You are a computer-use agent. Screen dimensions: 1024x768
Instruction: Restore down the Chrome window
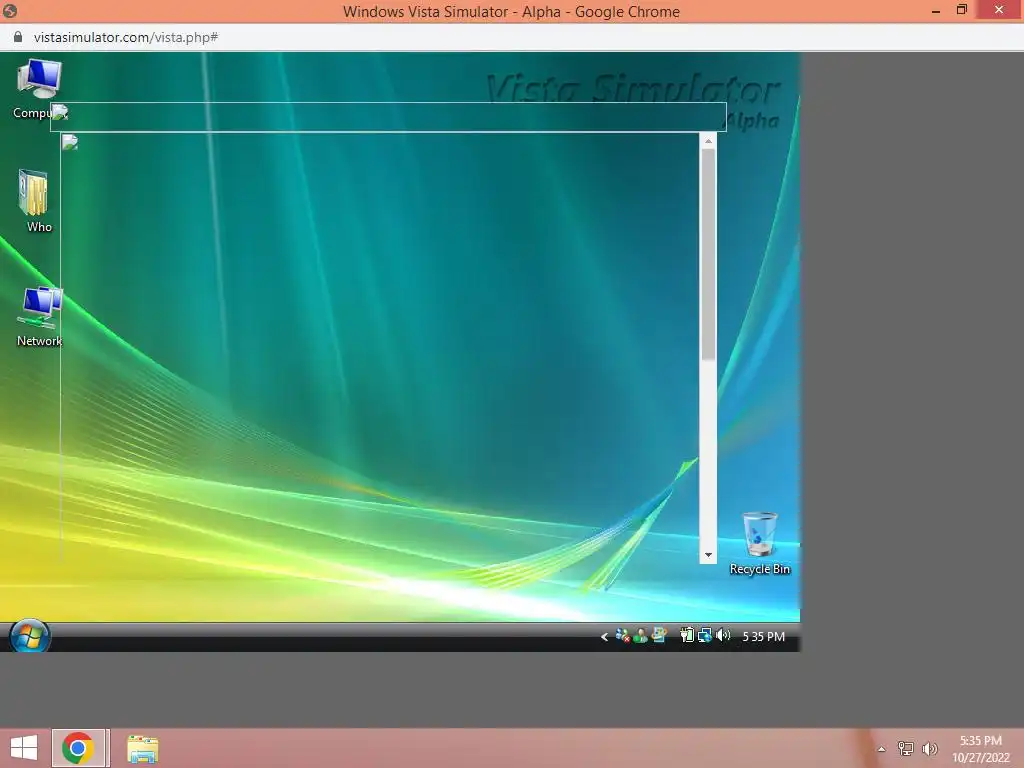tap(961, 10)
